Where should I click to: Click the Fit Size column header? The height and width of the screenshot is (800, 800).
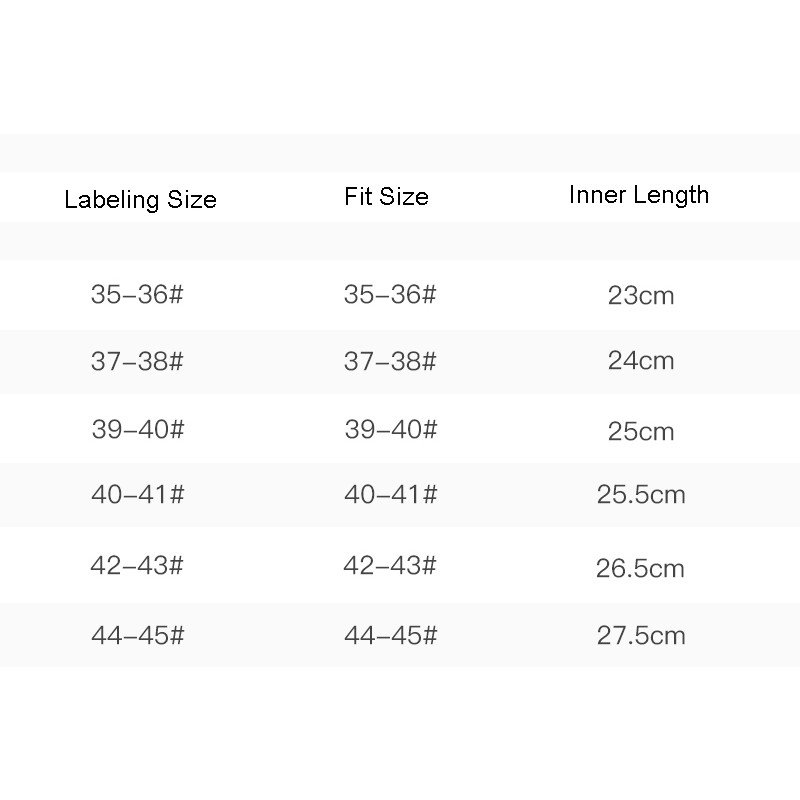click(386, 196)
